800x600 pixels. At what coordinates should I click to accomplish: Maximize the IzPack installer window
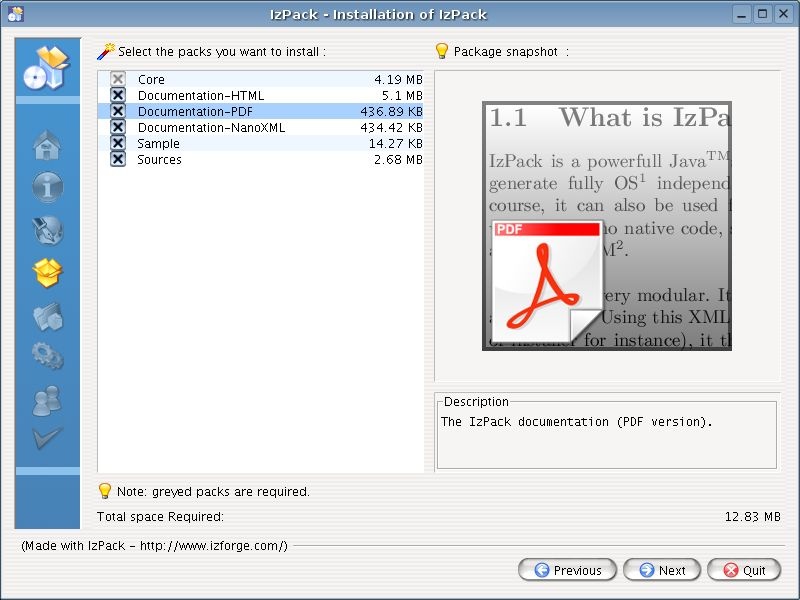(x=762, y=14)
